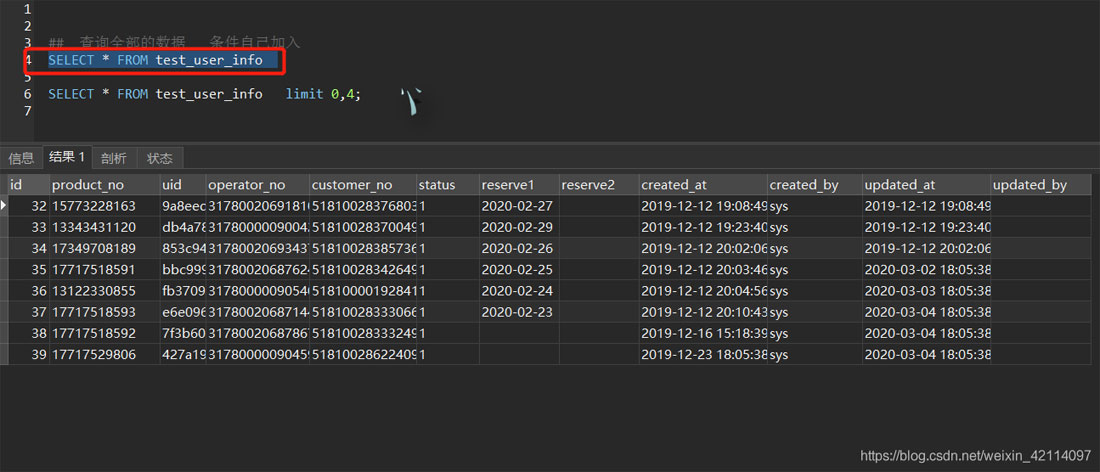Select the 结果 1 tab
The height and width of the screenshot is (472, 1100).
(68, 157)
